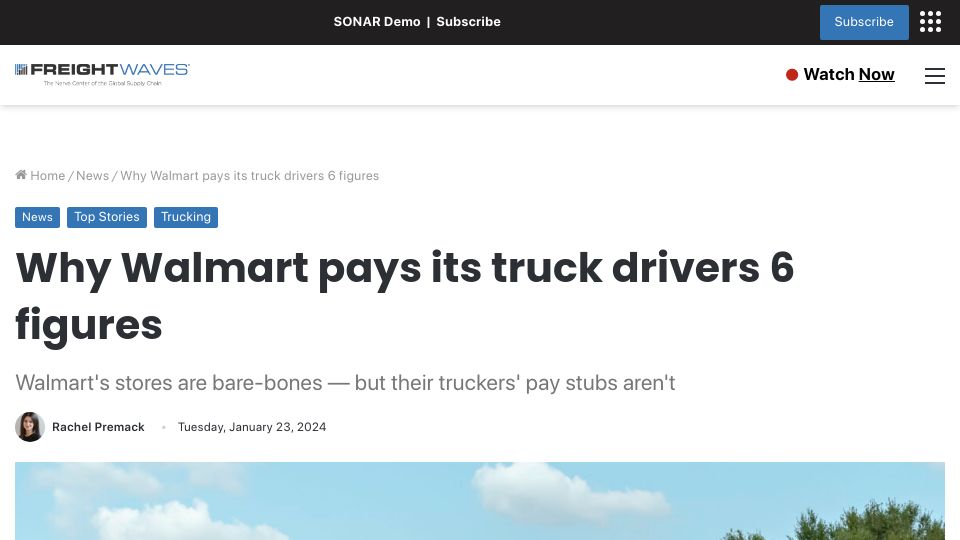The image size is (960, 540).
Task: Click the article subtitle about pay stubs
Action: pyautogui.click(x=345, y=383)
